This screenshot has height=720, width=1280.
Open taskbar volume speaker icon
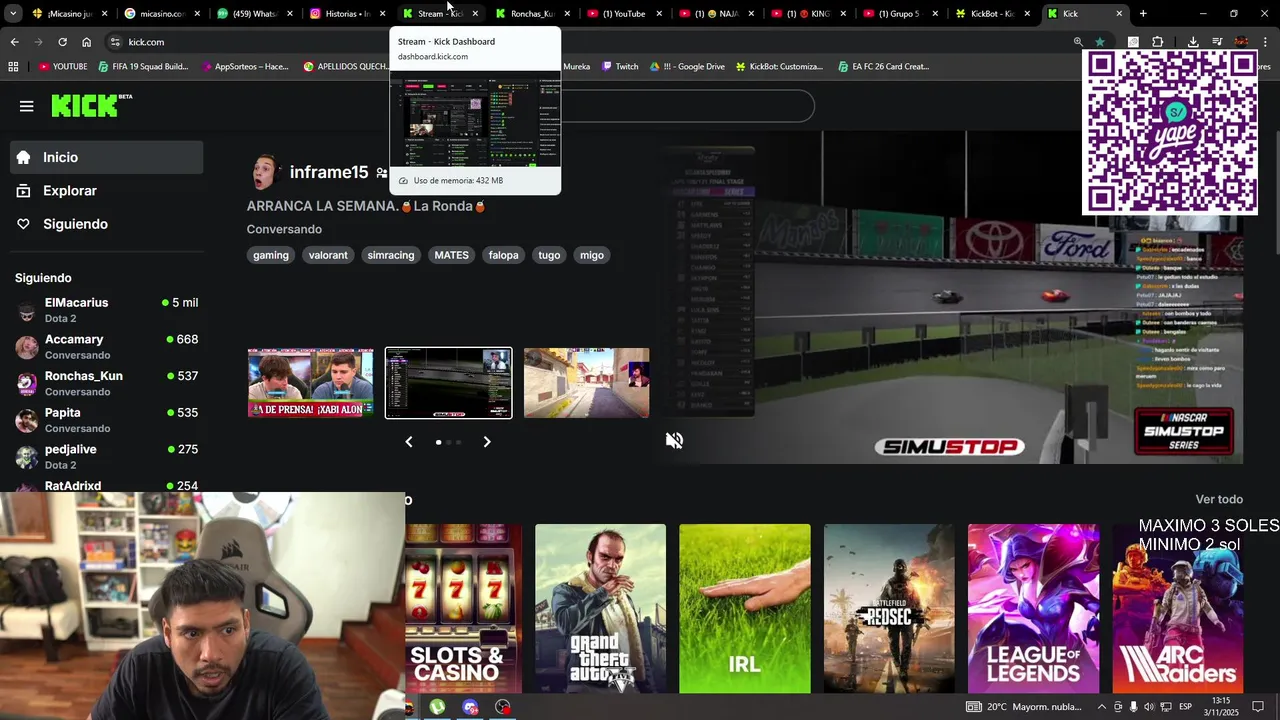click(1150, 707)
